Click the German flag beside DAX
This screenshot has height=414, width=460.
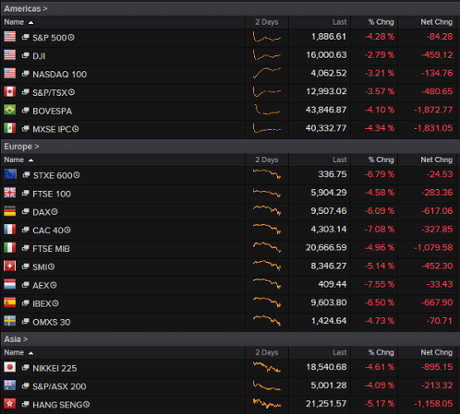tap(10, 211)
